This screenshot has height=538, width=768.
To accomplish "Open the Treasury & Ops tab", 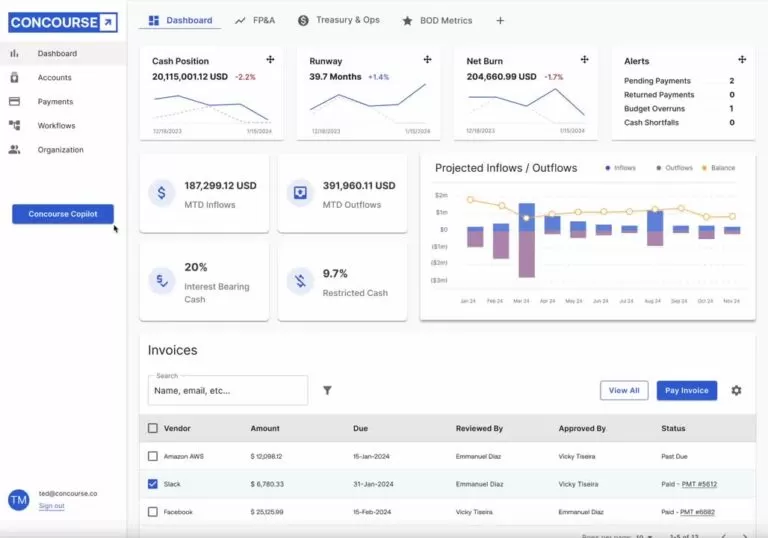I will click(x=338, y=21).
